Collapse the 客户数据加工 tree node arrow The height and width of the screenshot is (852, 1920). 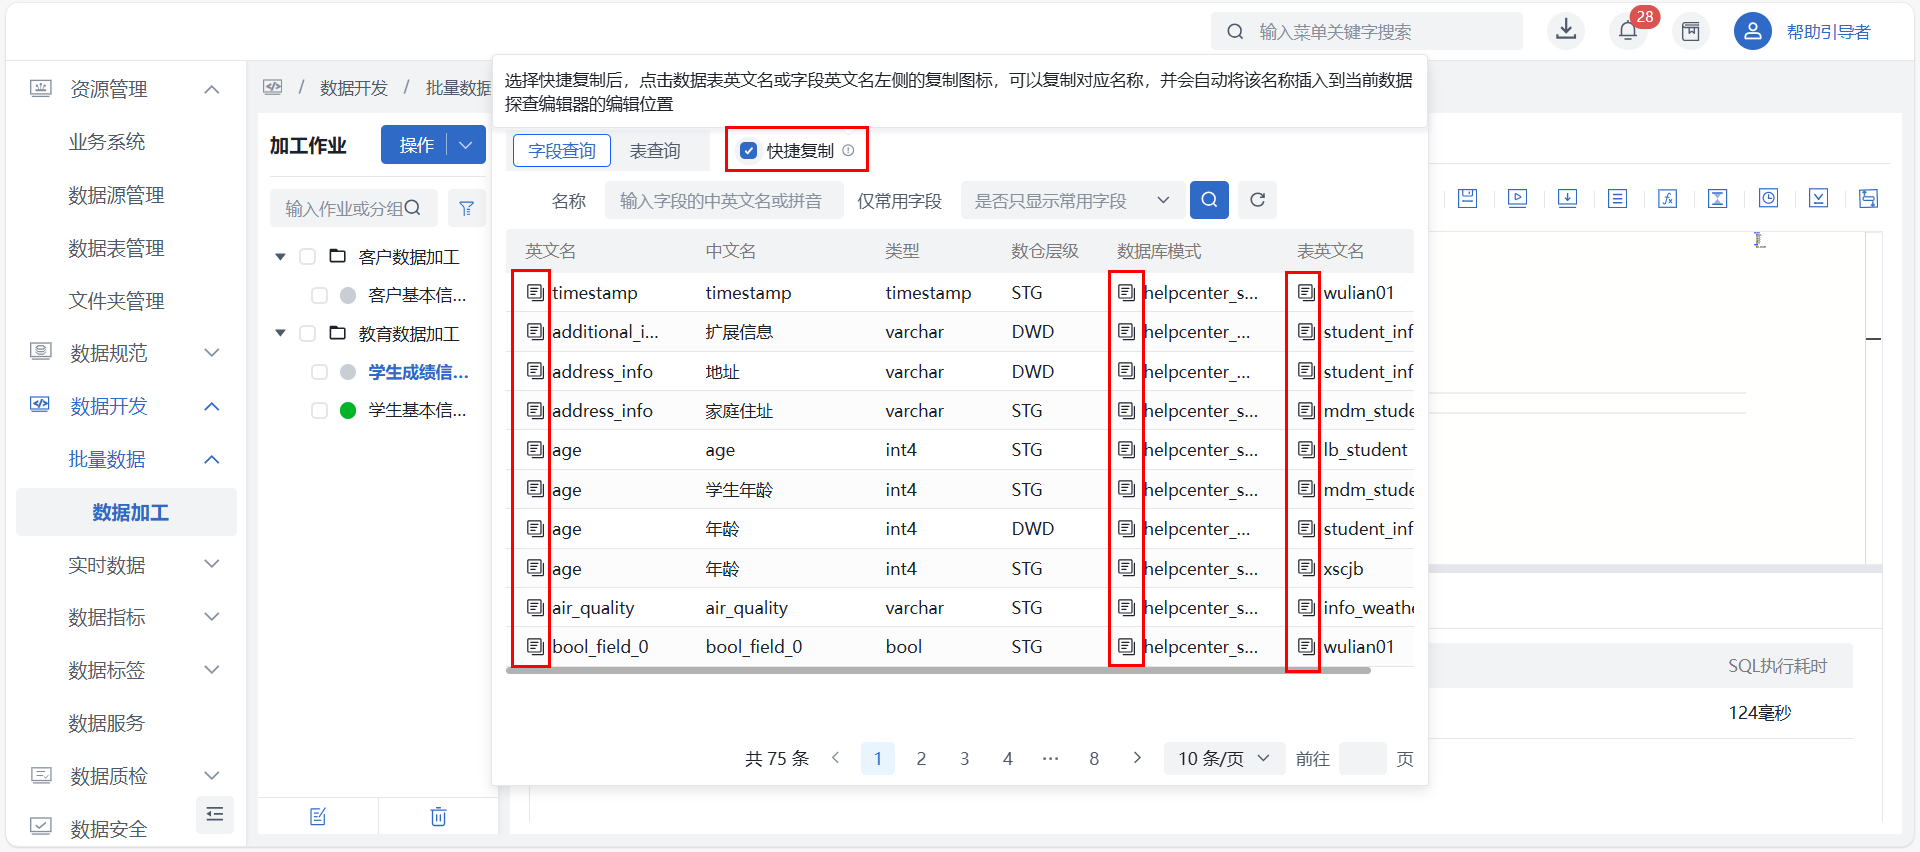tap(280, 257)
